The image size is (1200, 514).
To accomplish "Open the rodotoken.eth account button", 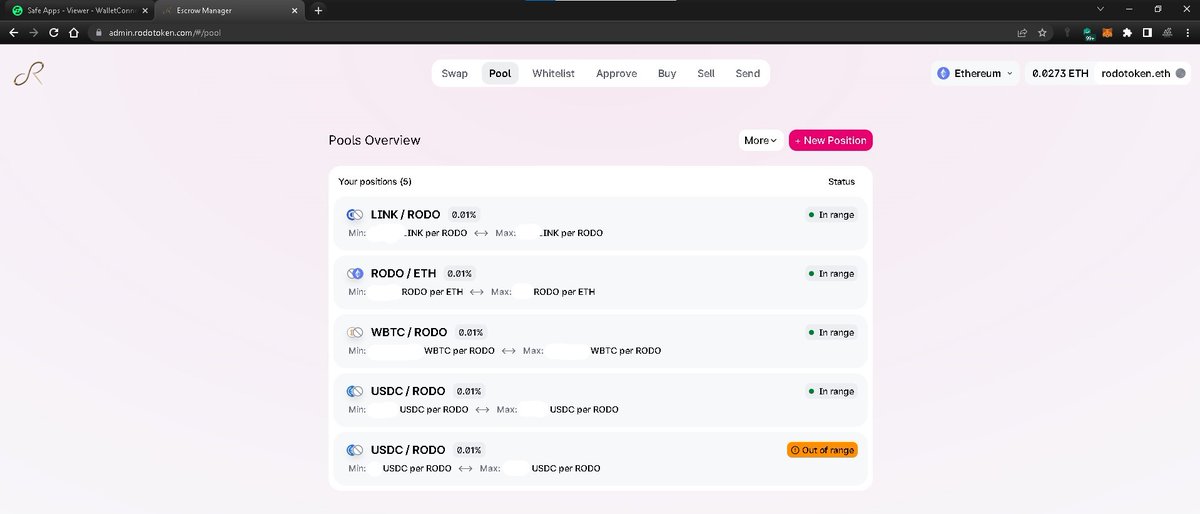I will [1144, 73].
